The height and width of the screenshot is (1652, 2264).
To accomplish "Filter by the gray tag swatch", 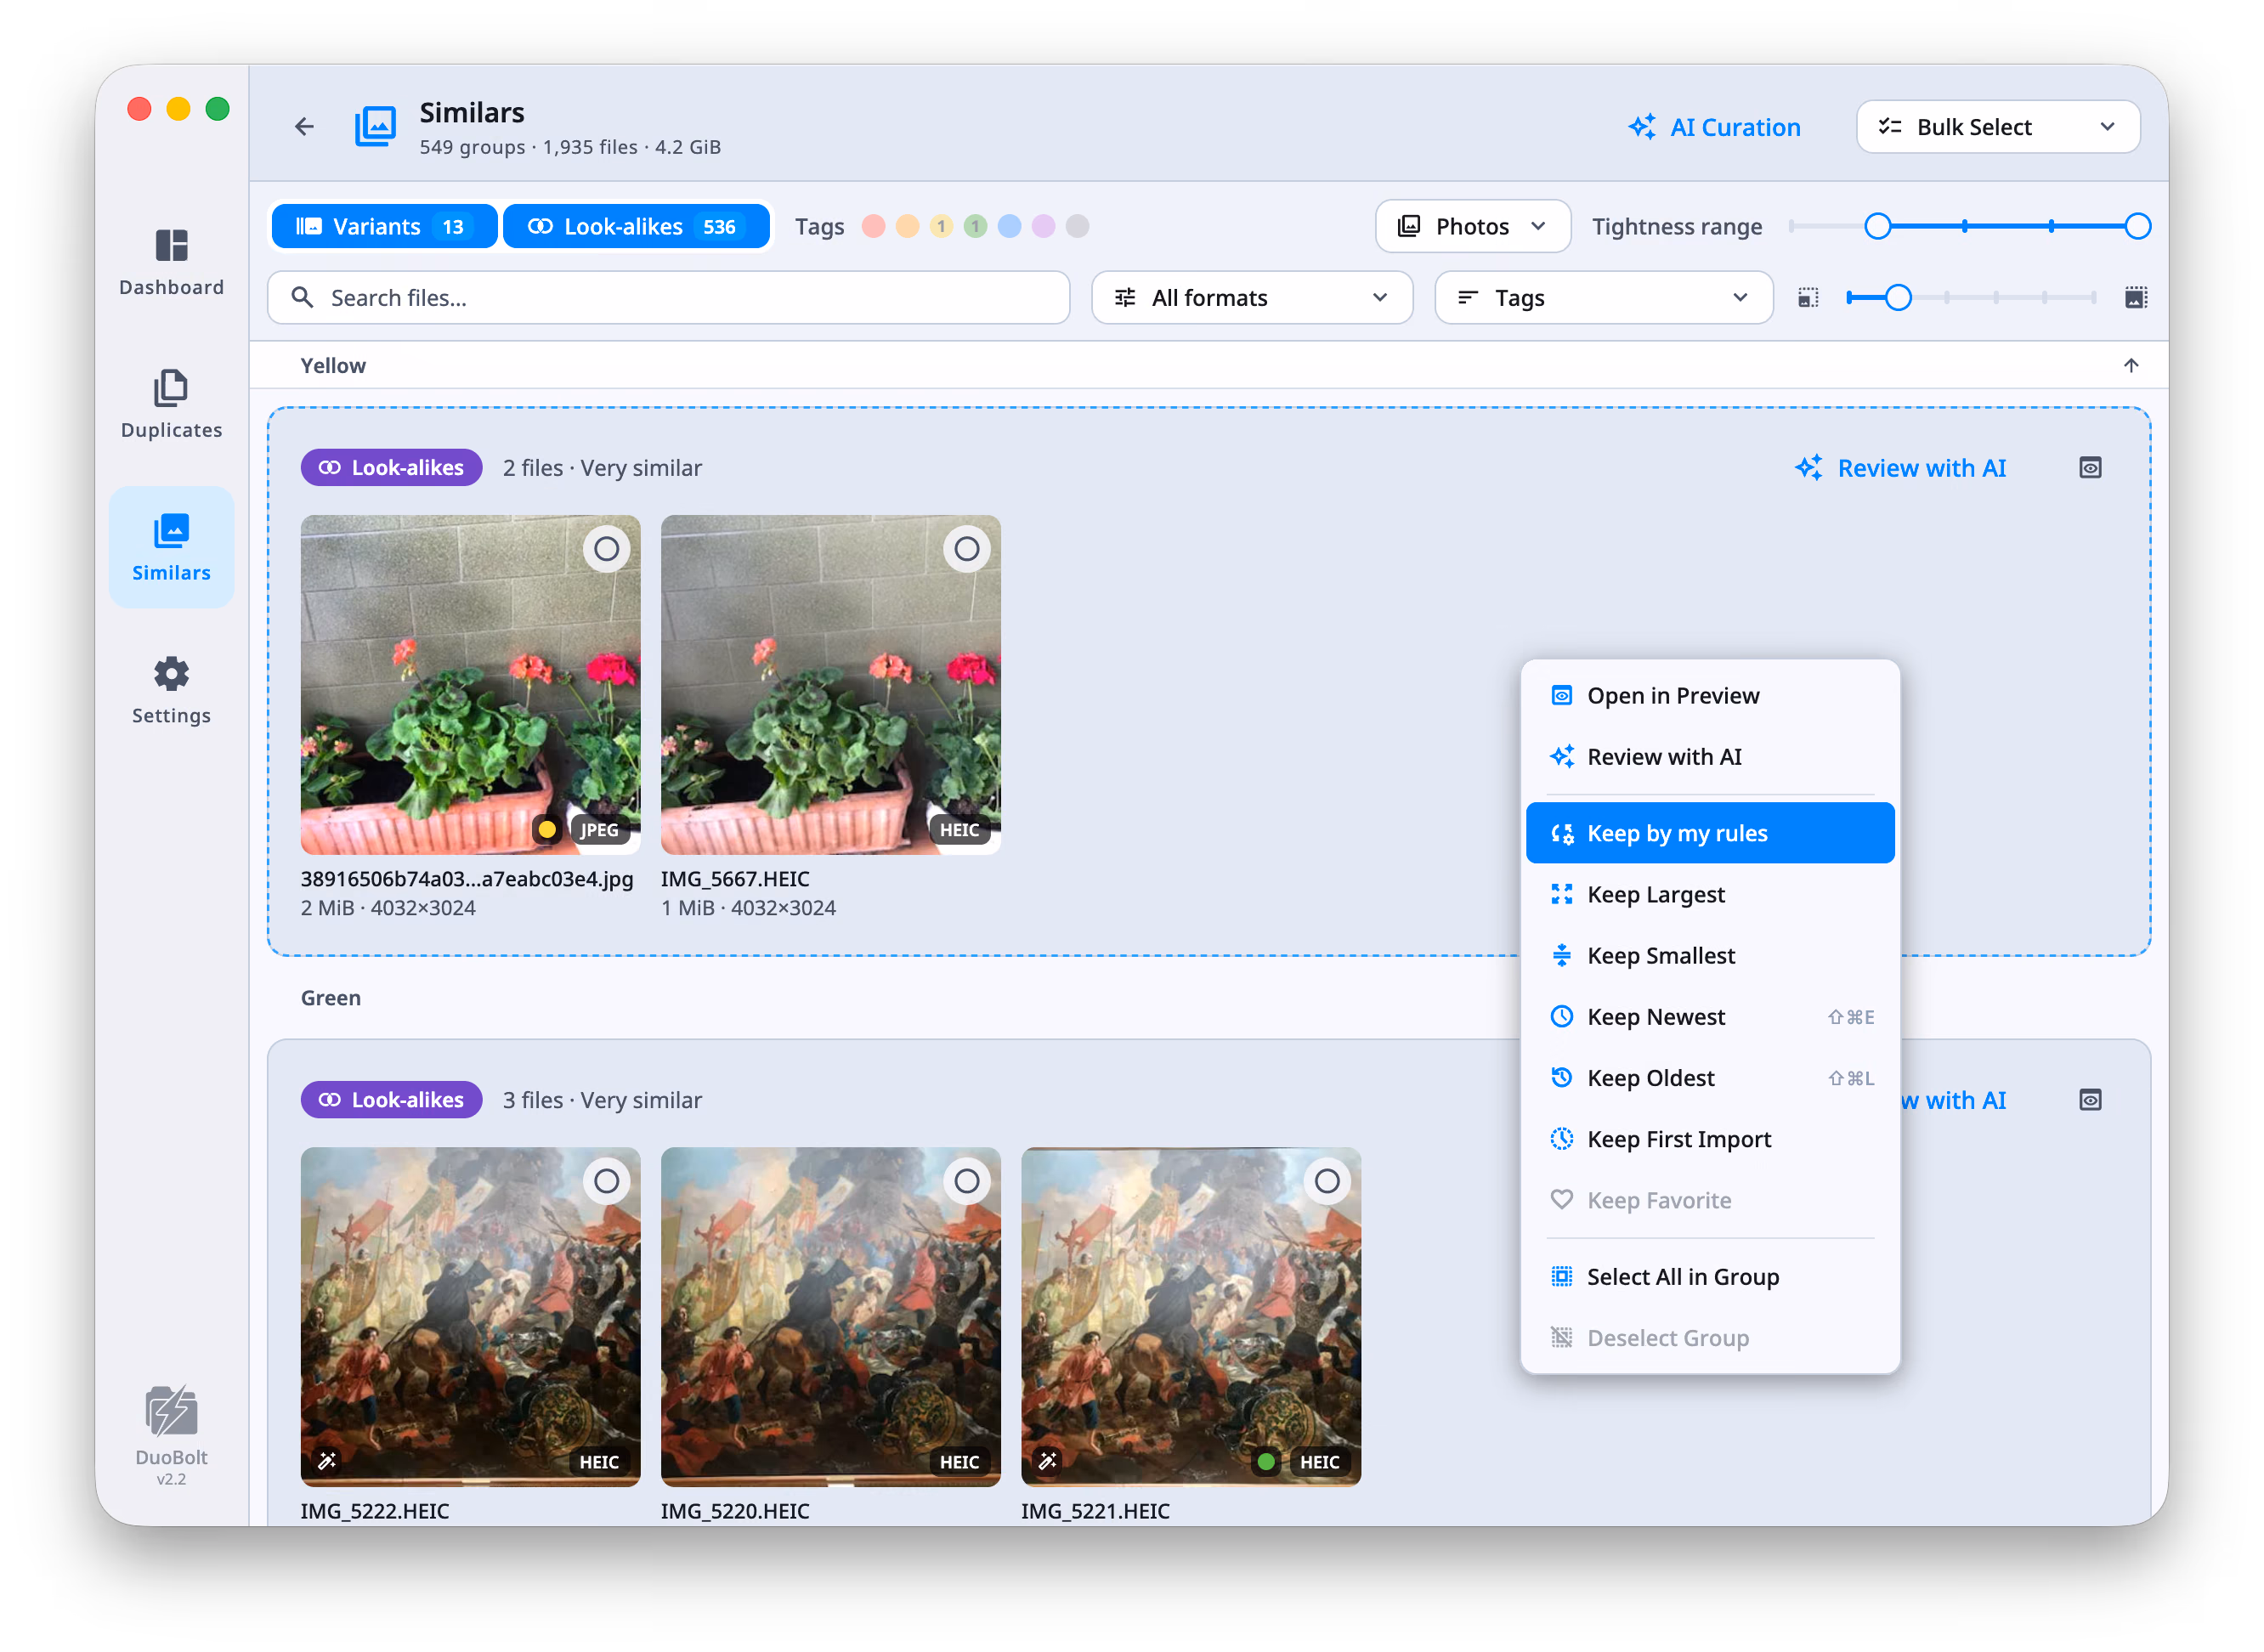I will click(x=1077, y=226).
